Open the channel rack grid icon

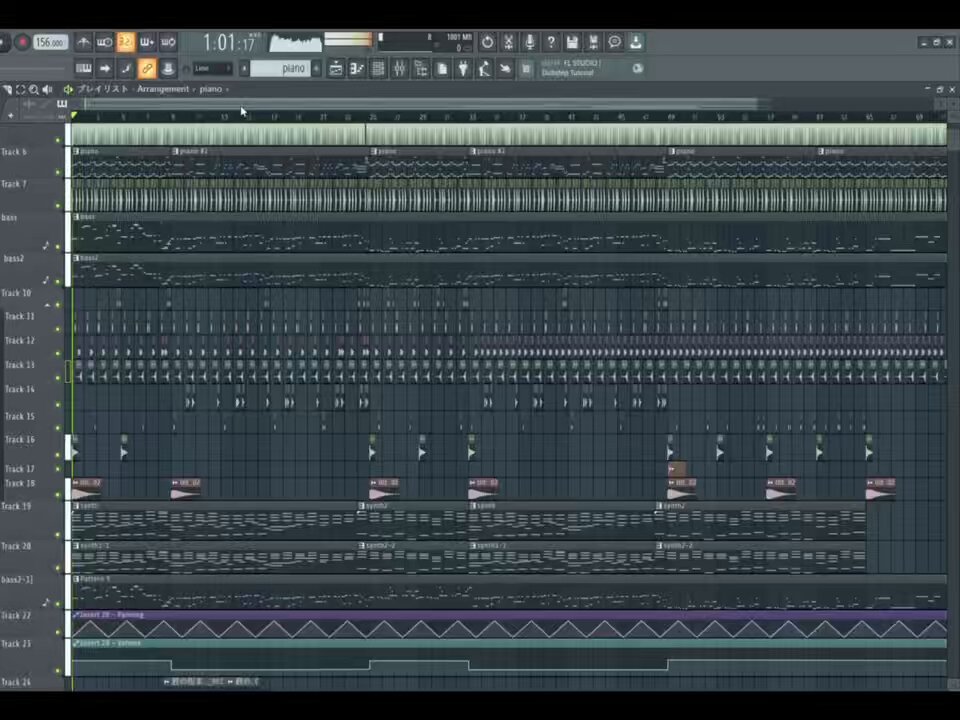378,69
